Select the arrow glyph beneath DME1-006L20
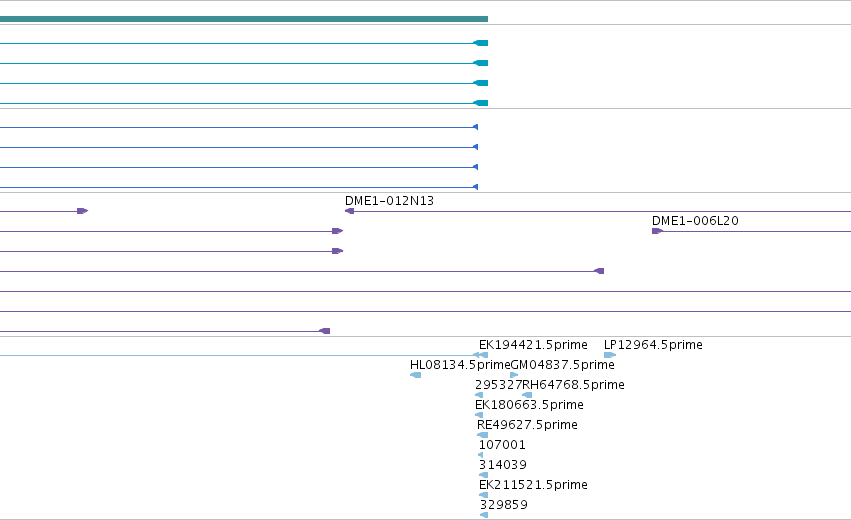Viewport: 851px width, 520px height. point(657,231)
